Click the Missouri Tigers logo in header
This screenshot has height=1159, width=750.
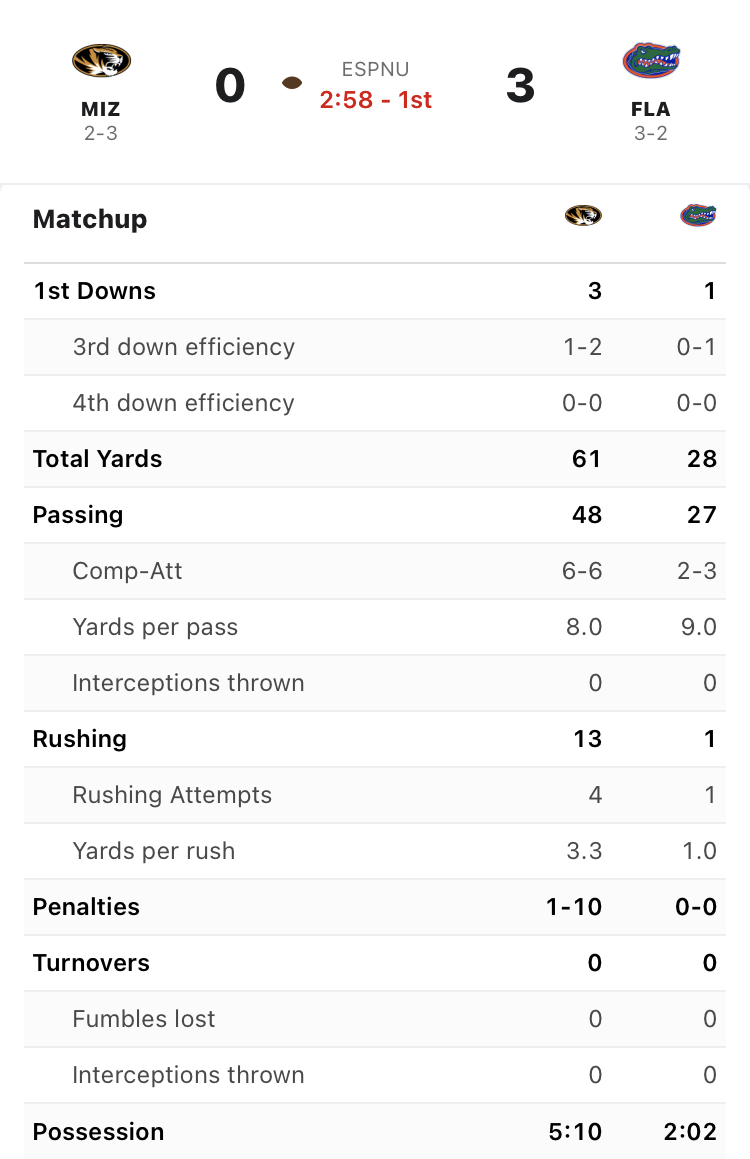point(101,61)
